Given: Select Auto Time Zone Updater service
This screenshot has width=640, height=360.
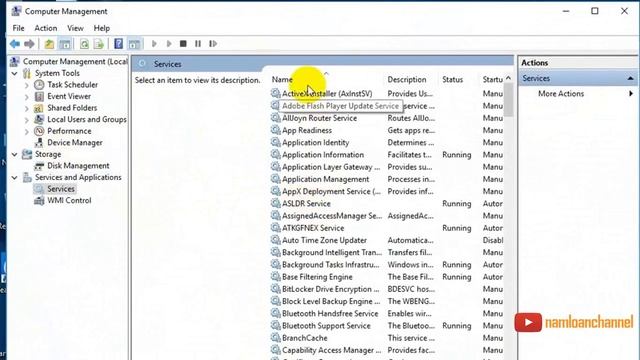Looking at the screenshot, I should coord(324,240).
